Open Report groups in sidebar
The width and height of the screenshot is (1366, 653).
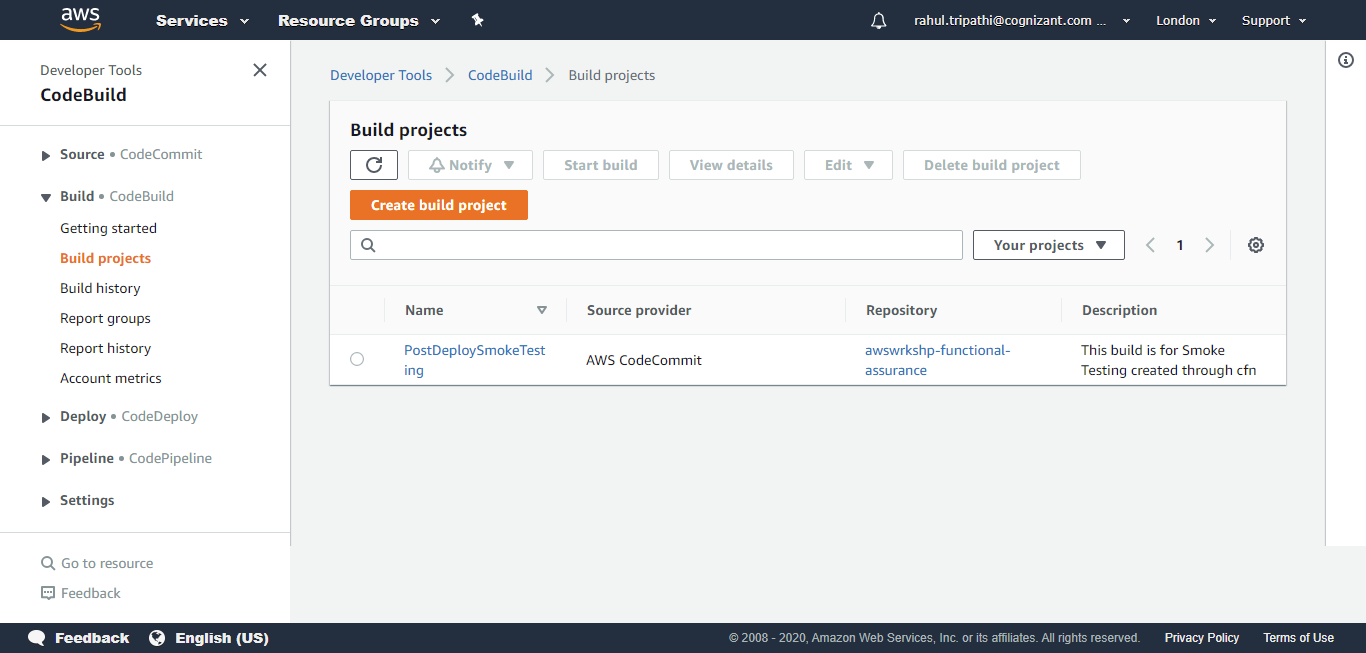coord(105,318)
